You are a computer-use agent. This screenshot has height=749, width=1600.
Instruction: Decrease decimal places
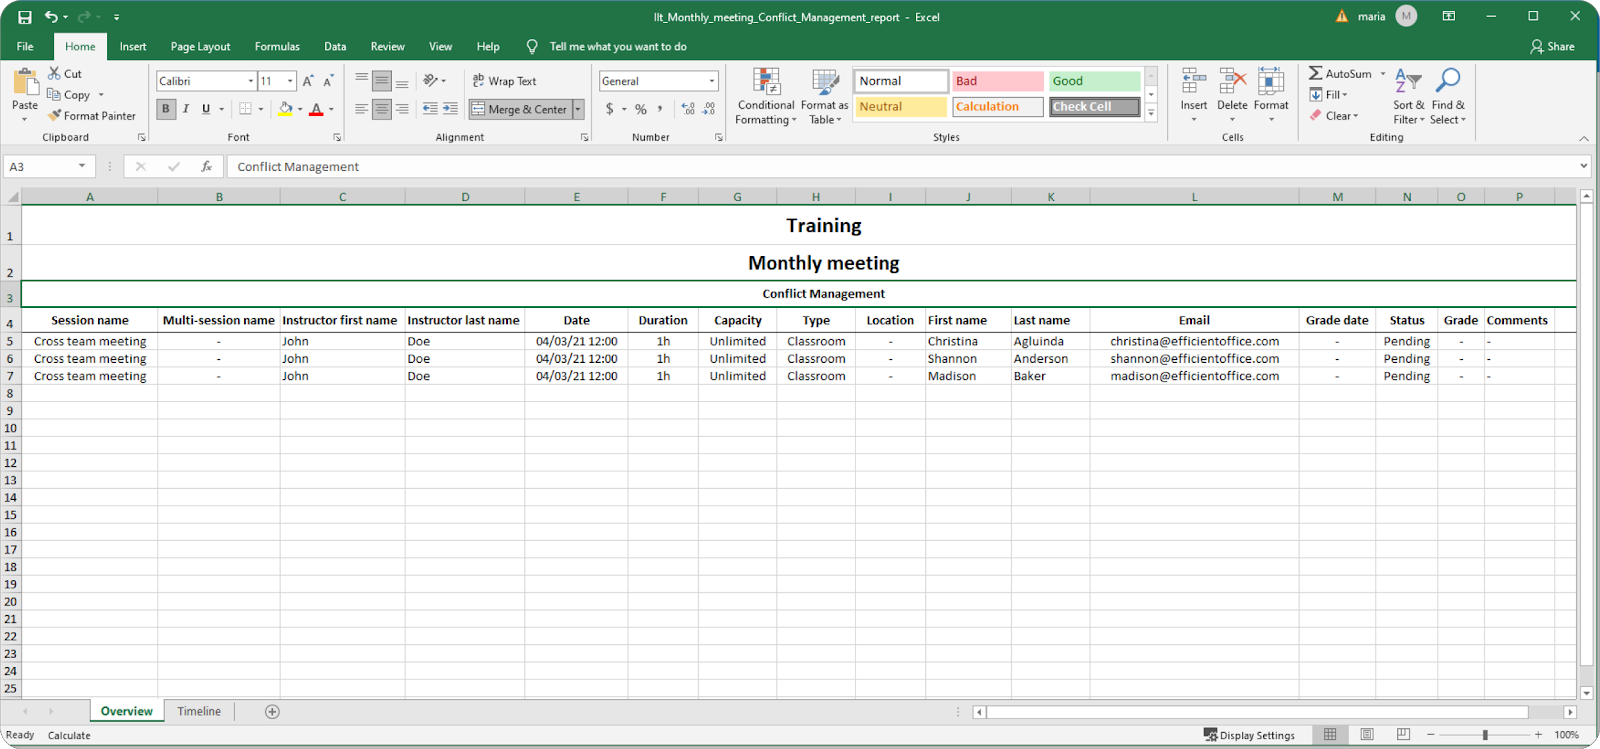point(709,109)
